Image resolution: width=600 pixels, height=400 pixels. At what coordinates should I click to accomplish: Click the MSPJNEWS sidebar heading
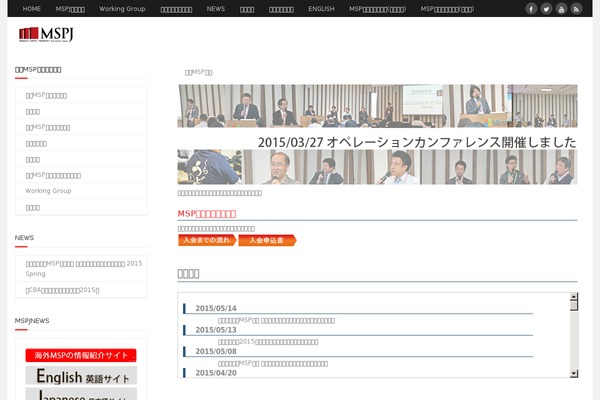[32, 321]
